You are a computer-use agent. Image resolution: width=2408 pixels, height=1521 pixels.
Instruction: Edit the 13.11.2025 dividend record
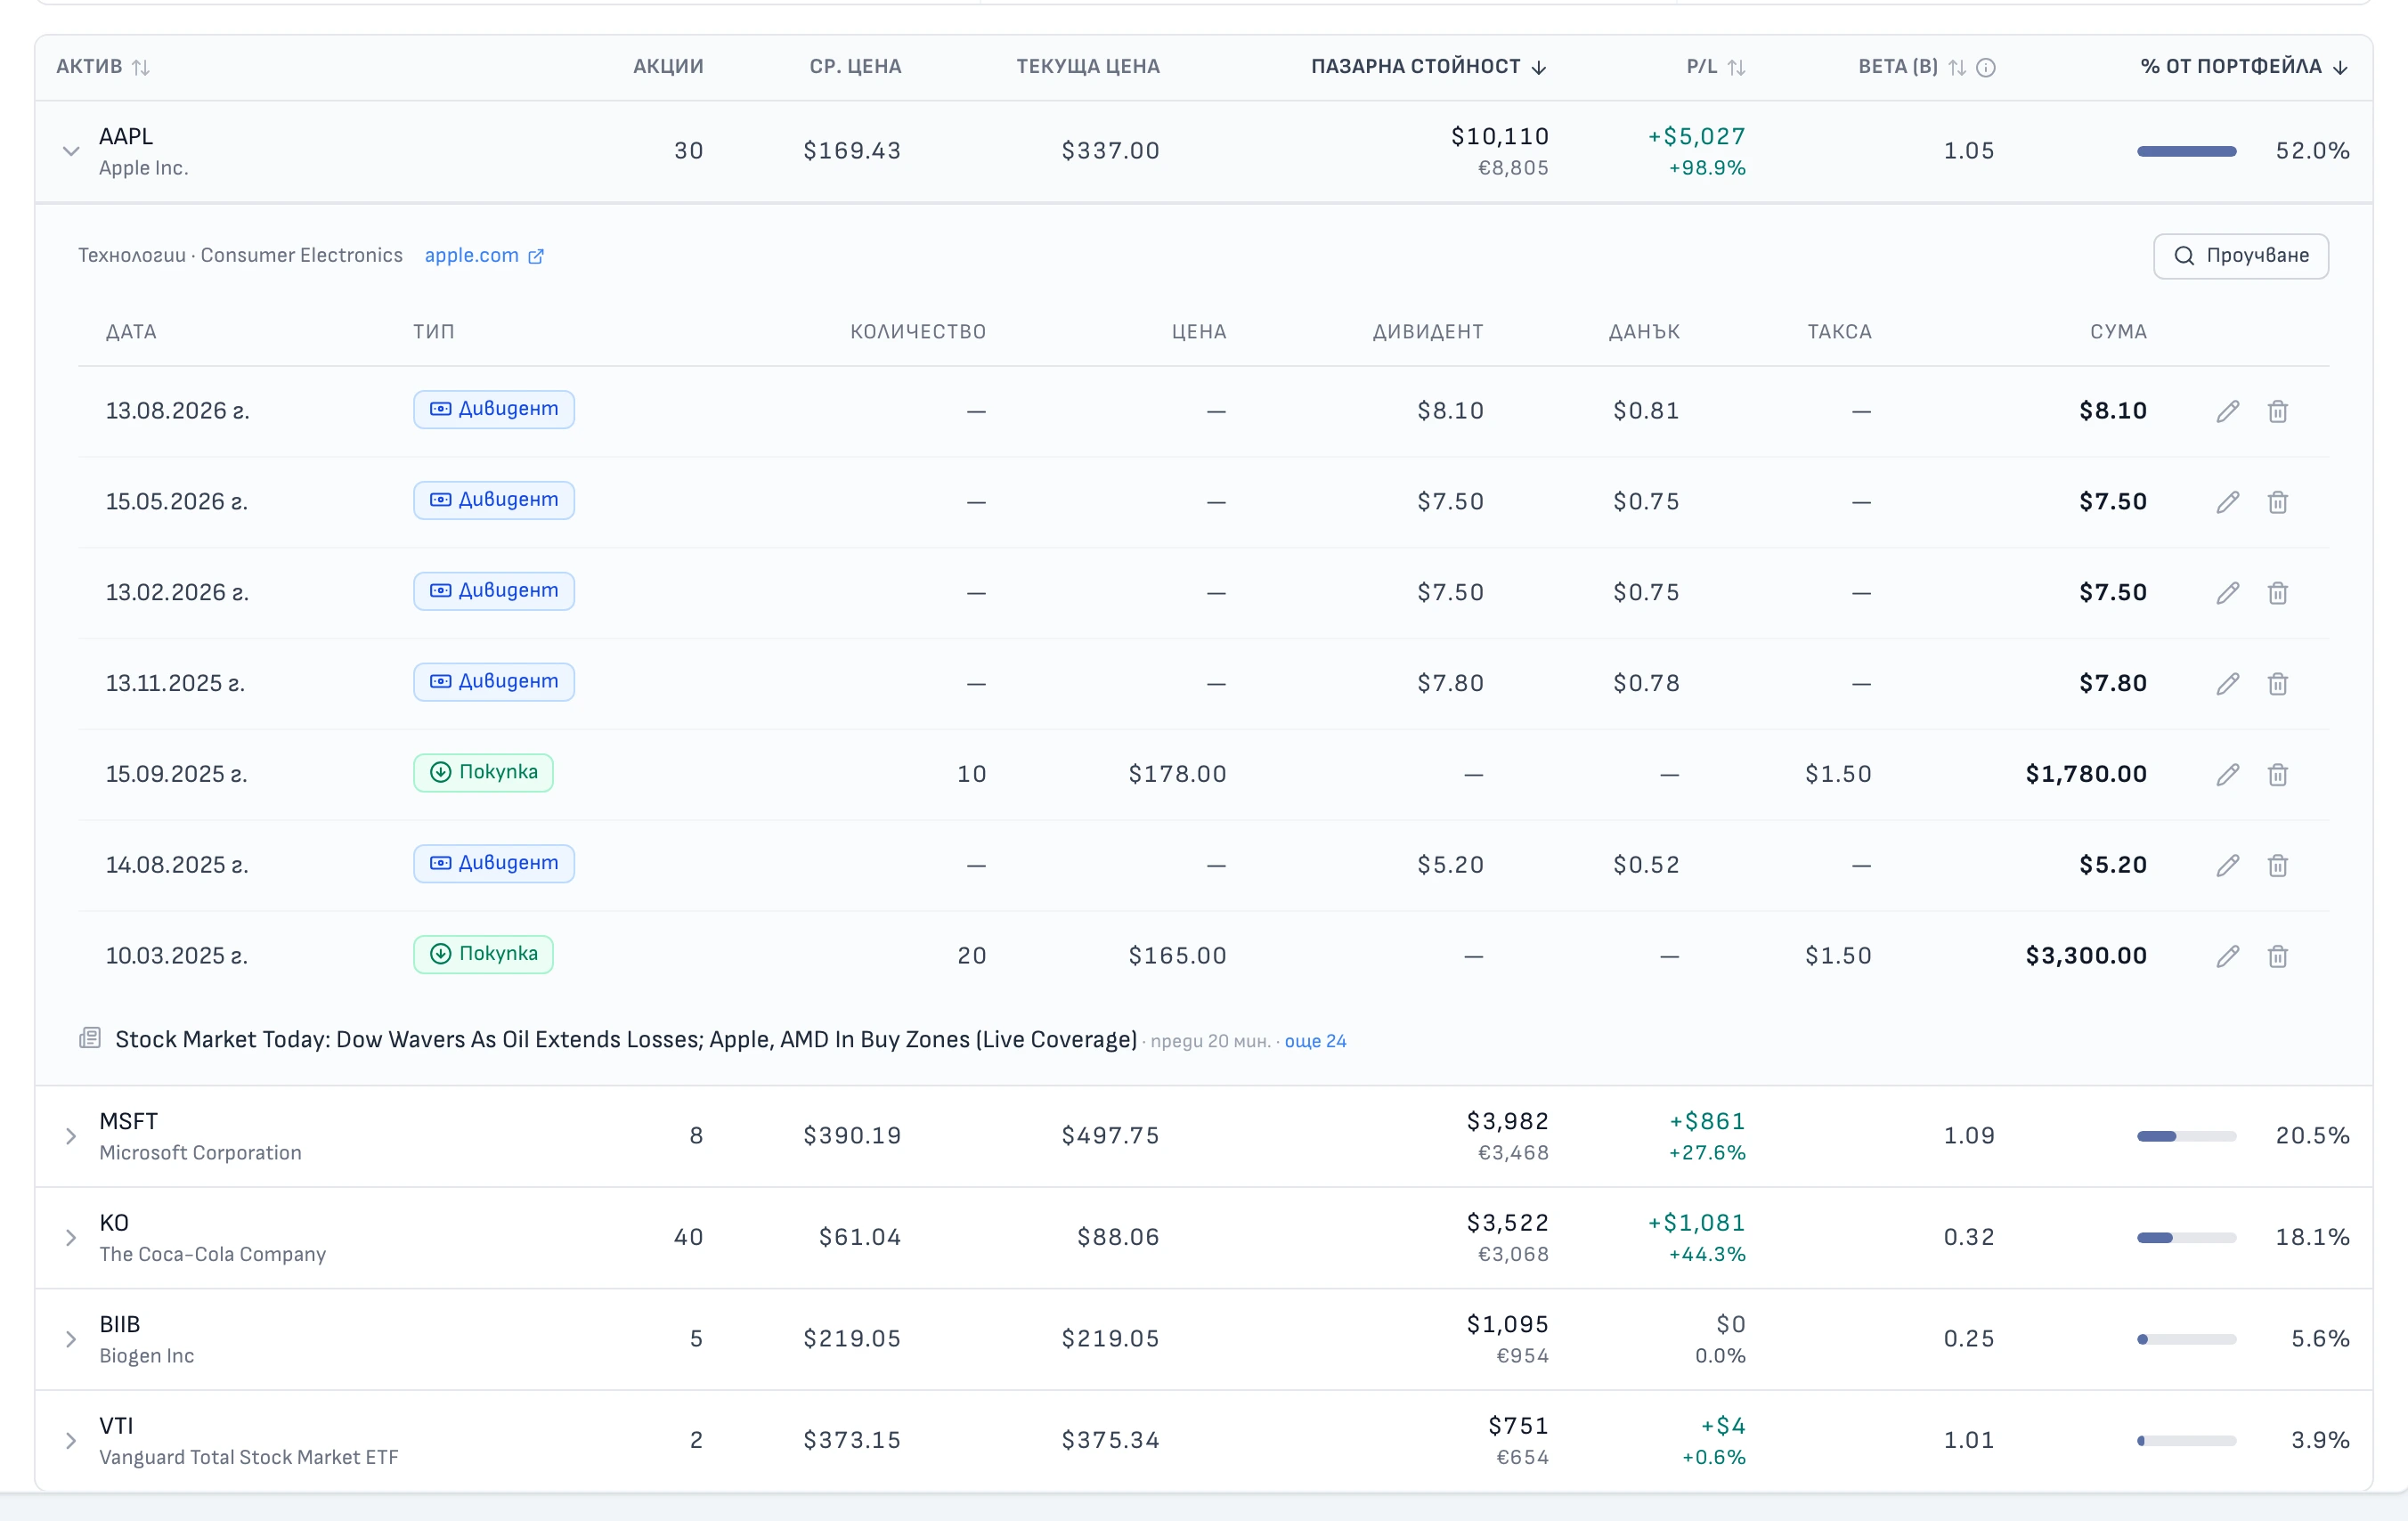point(2227,684)
